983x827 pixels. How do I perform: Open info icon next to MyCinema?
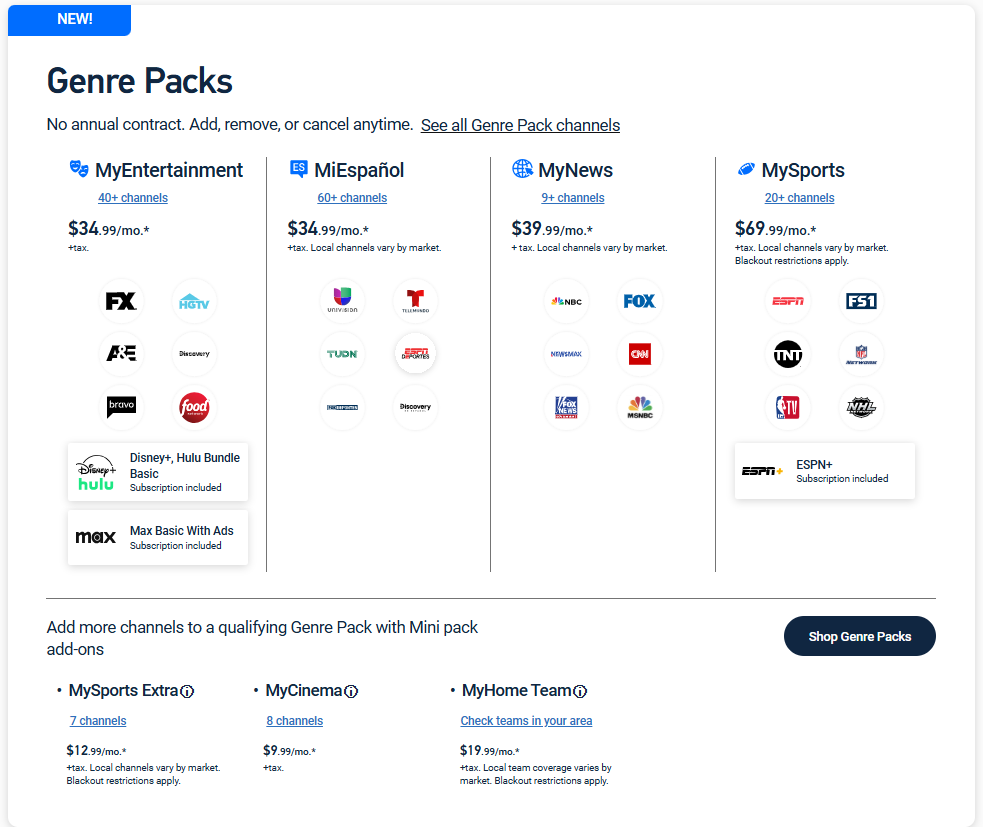[351, 691]
